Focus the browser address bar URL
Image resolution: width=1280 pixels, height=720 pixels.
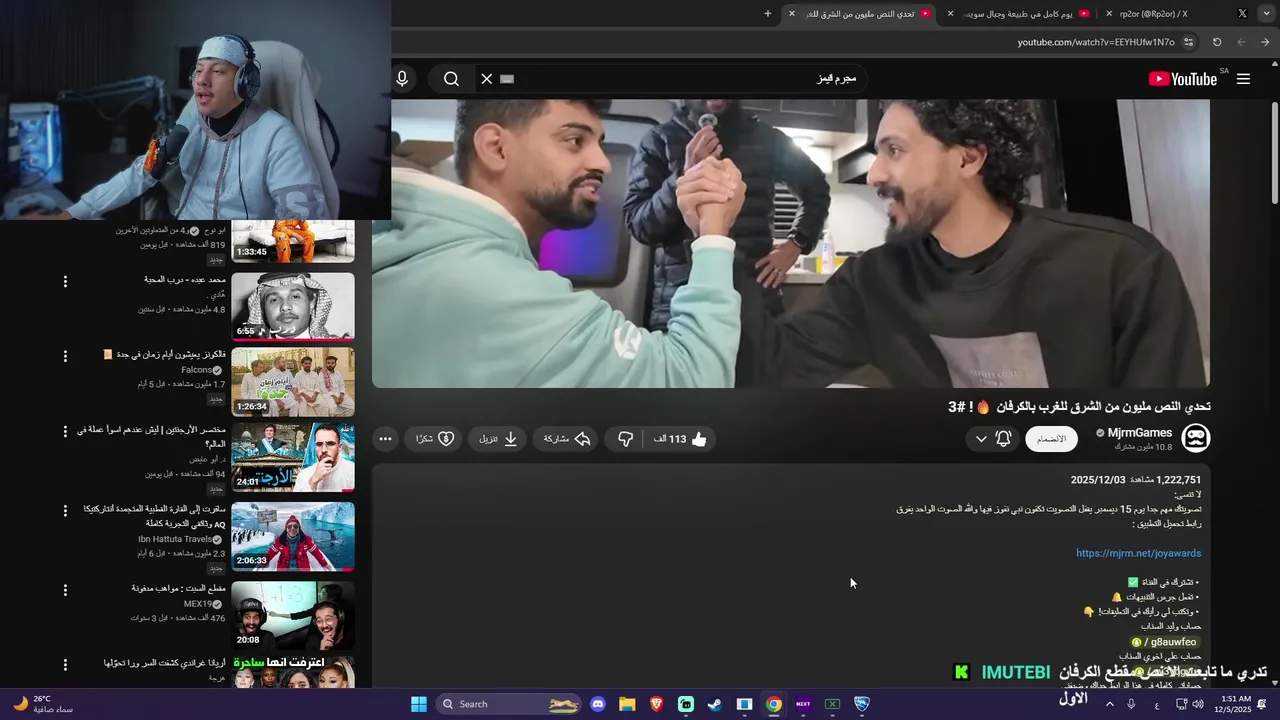(1096, 42)
